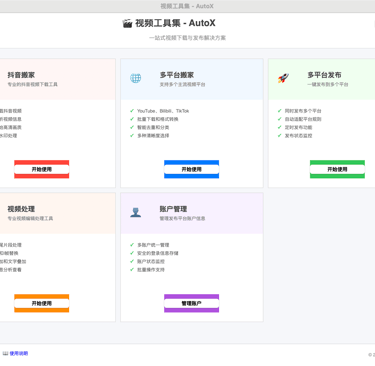Open account management via purple 管理账户 button
This screenshot has width=375, height=366.
click(191, 303)
